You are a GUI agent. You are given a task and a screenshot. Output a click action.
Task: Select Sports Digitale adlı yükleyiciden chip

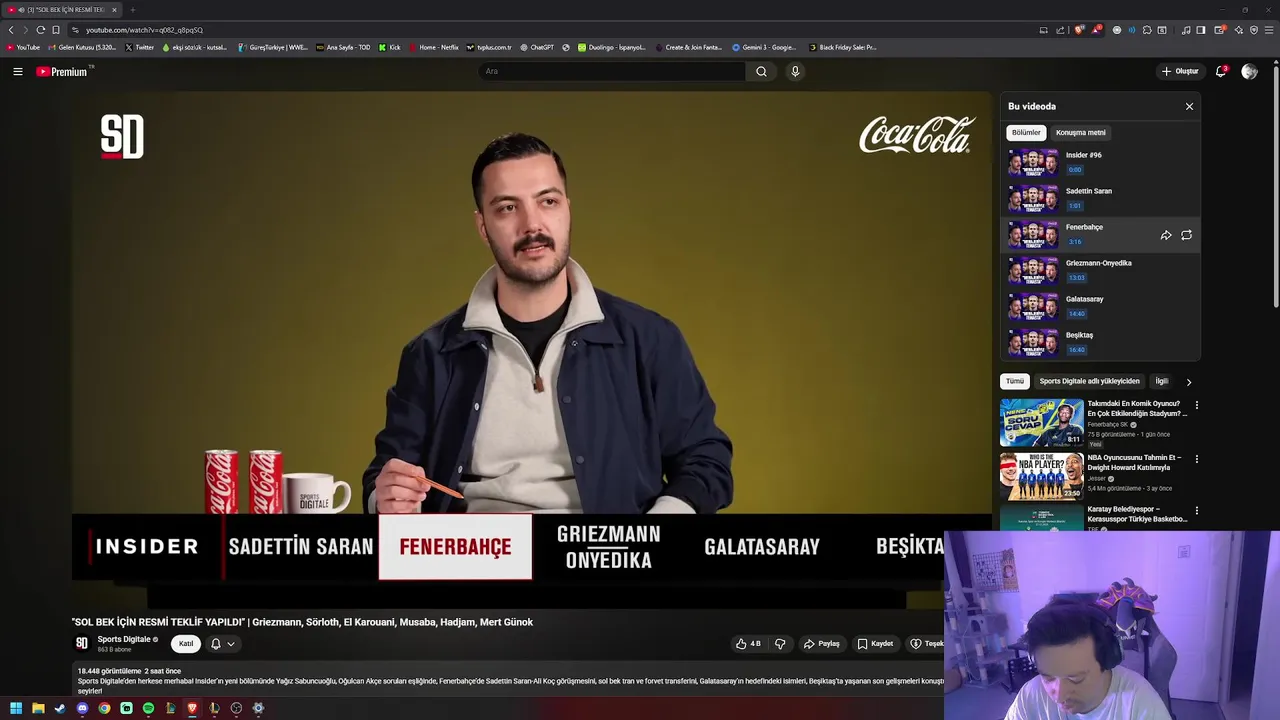click(x=1089, y=381)
